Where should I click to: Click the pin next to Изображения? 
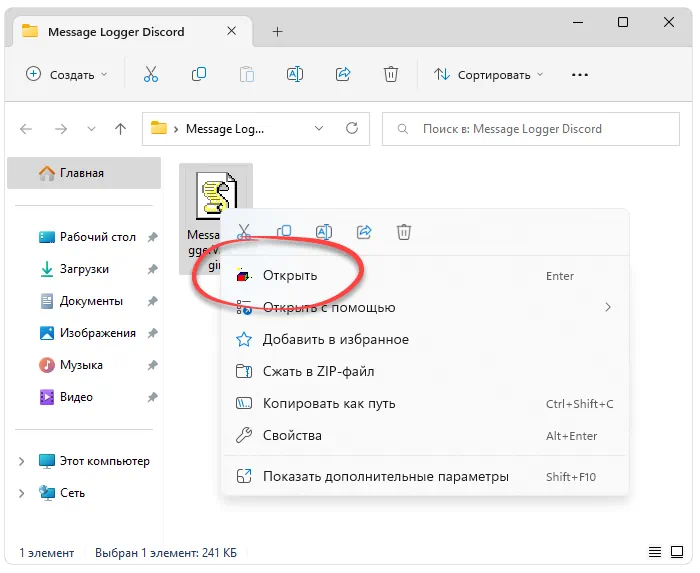153,333
